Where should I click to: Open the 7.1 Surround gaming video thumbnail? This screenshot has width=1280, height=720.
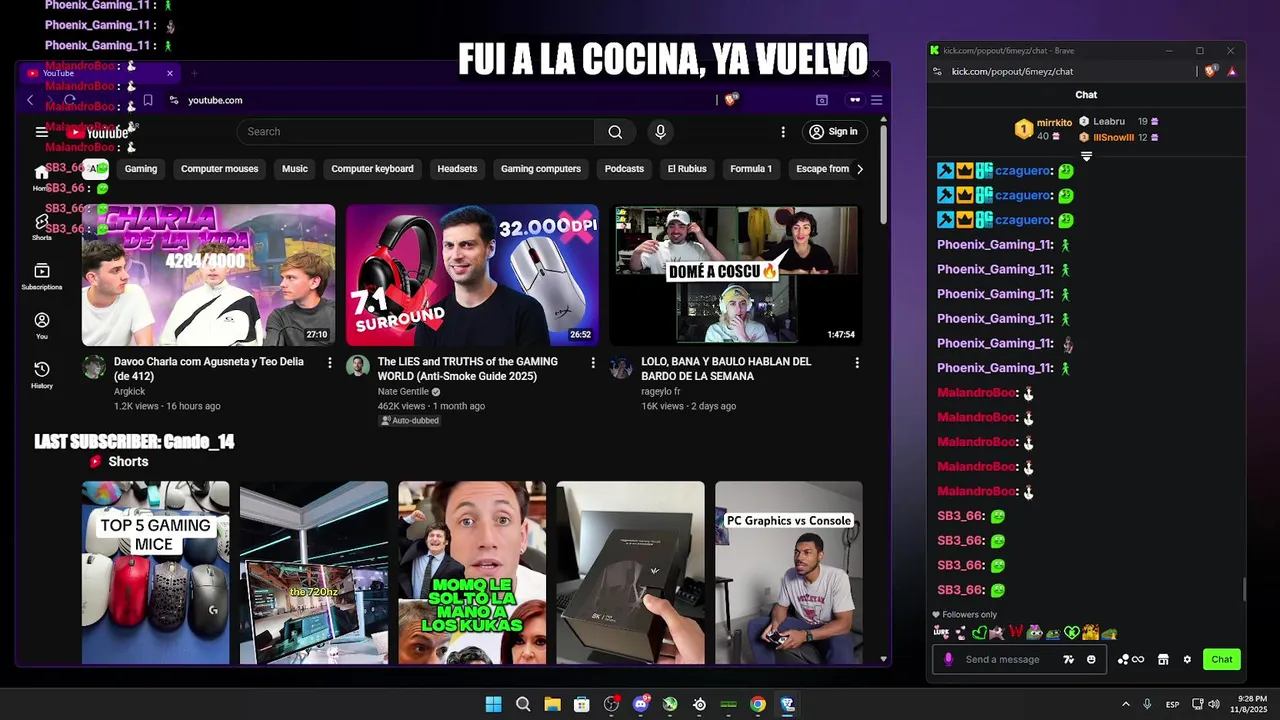coord(472,275)
